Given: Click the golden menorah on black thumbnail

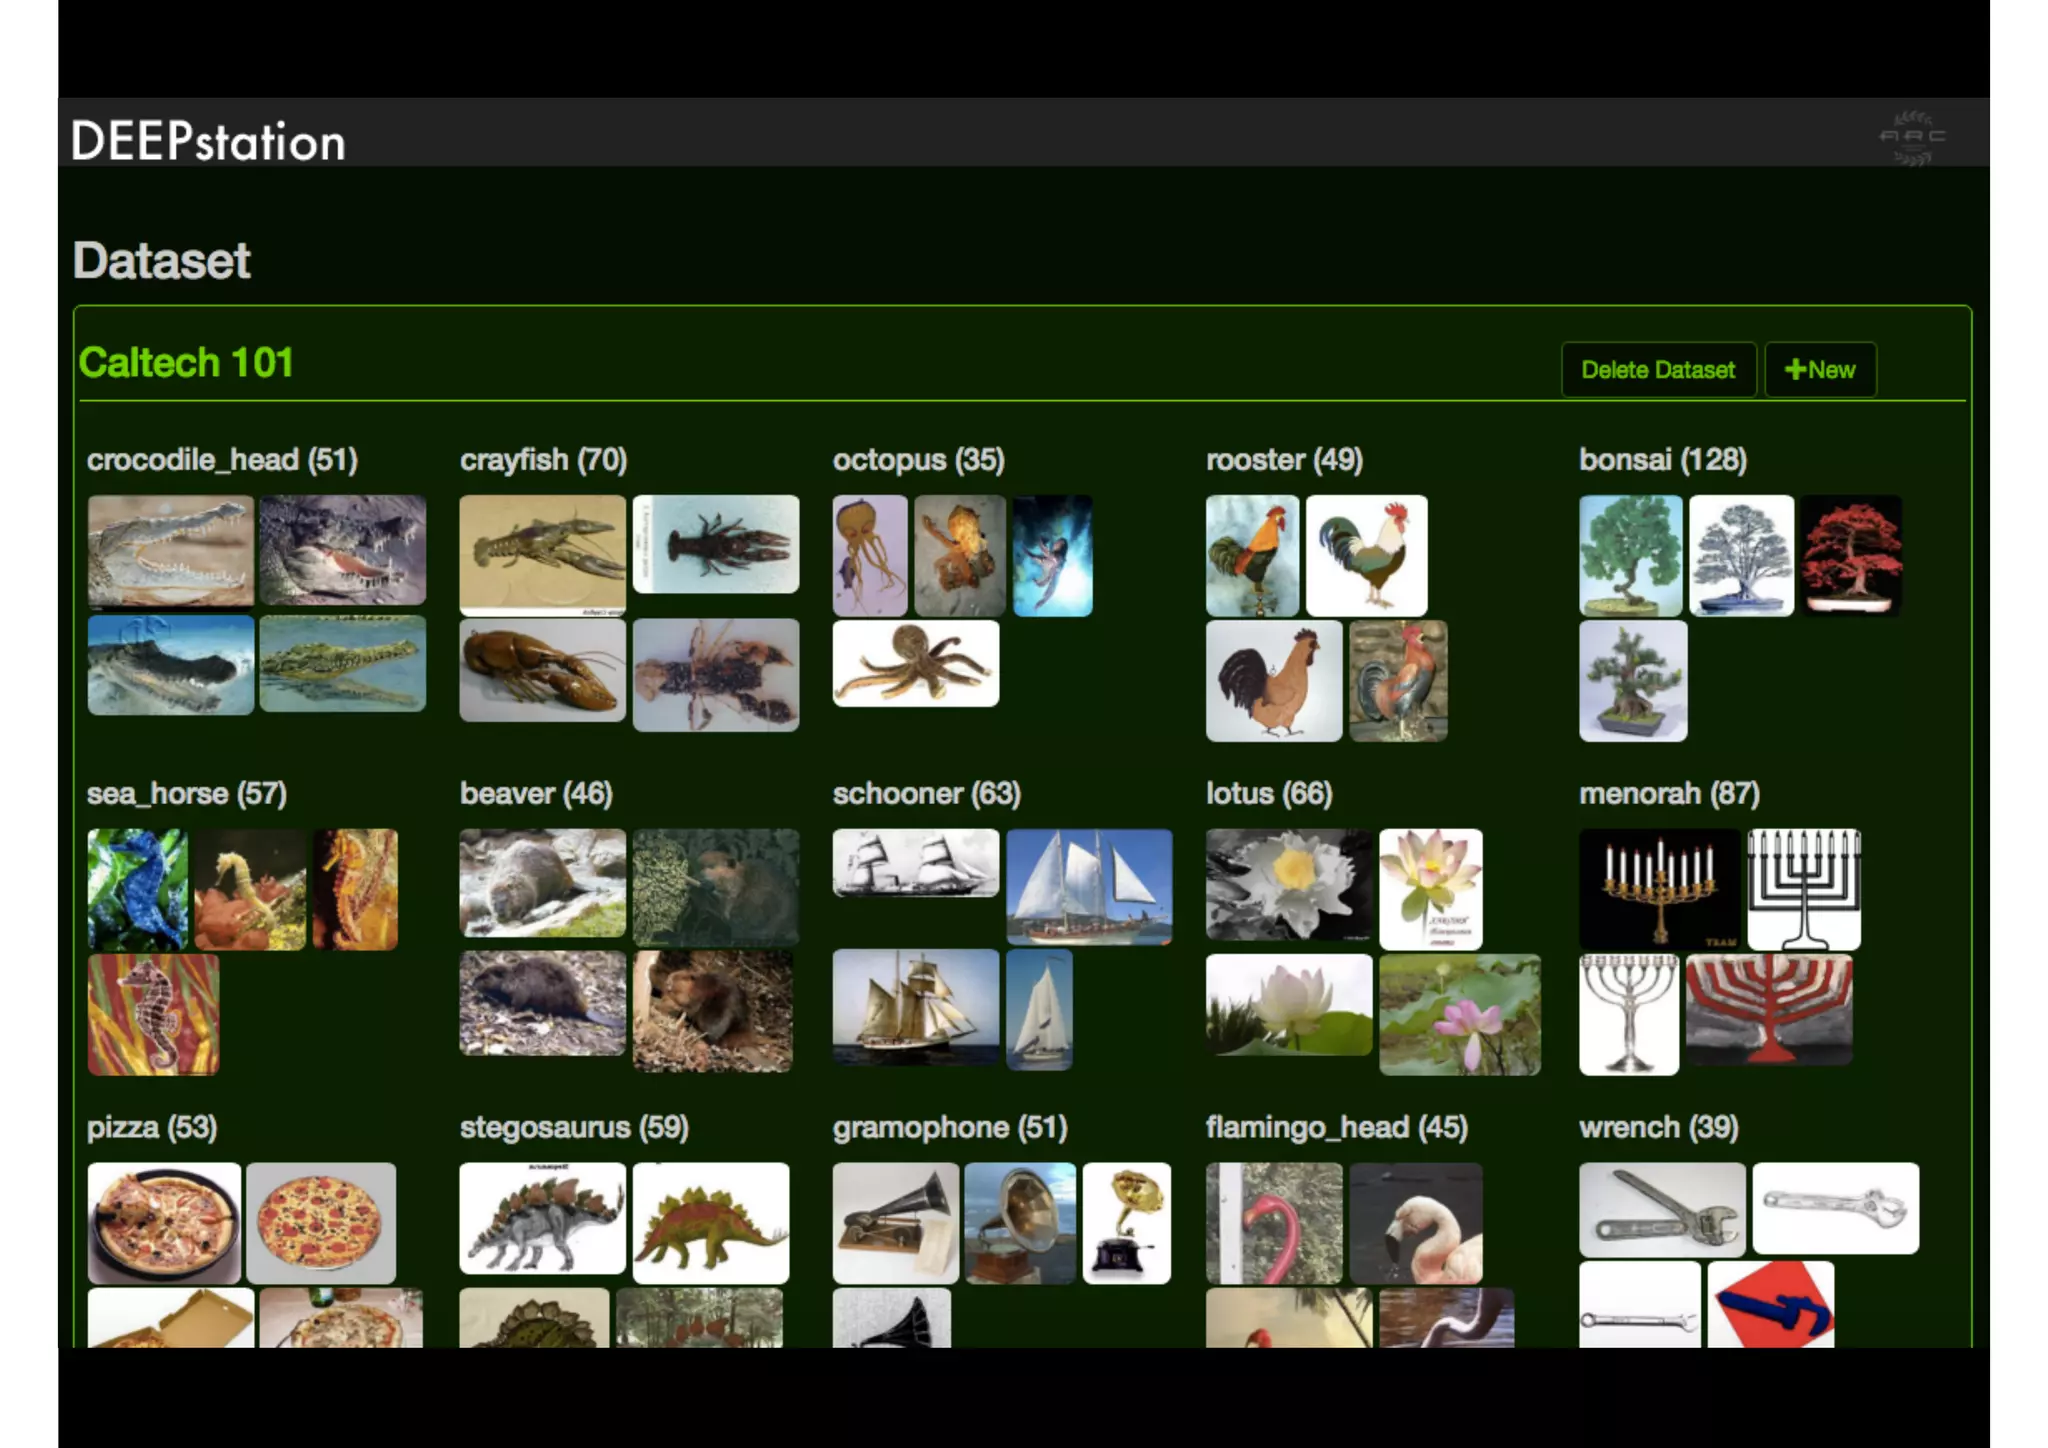Looking at the screenshot, I should coord(1659,889).
